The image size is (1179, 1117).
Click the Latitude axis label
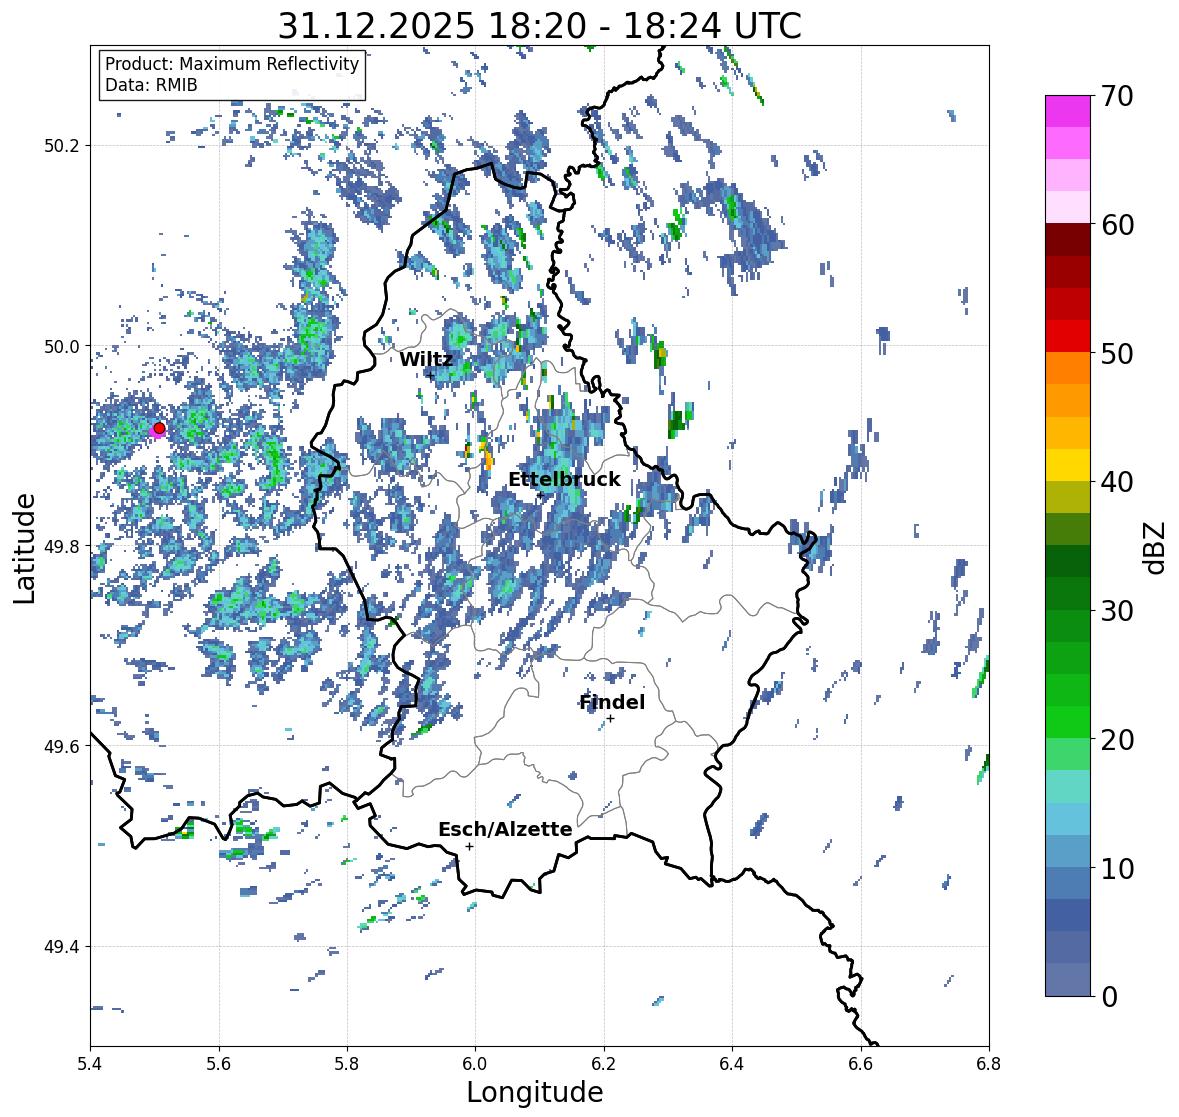click(25, 548)
